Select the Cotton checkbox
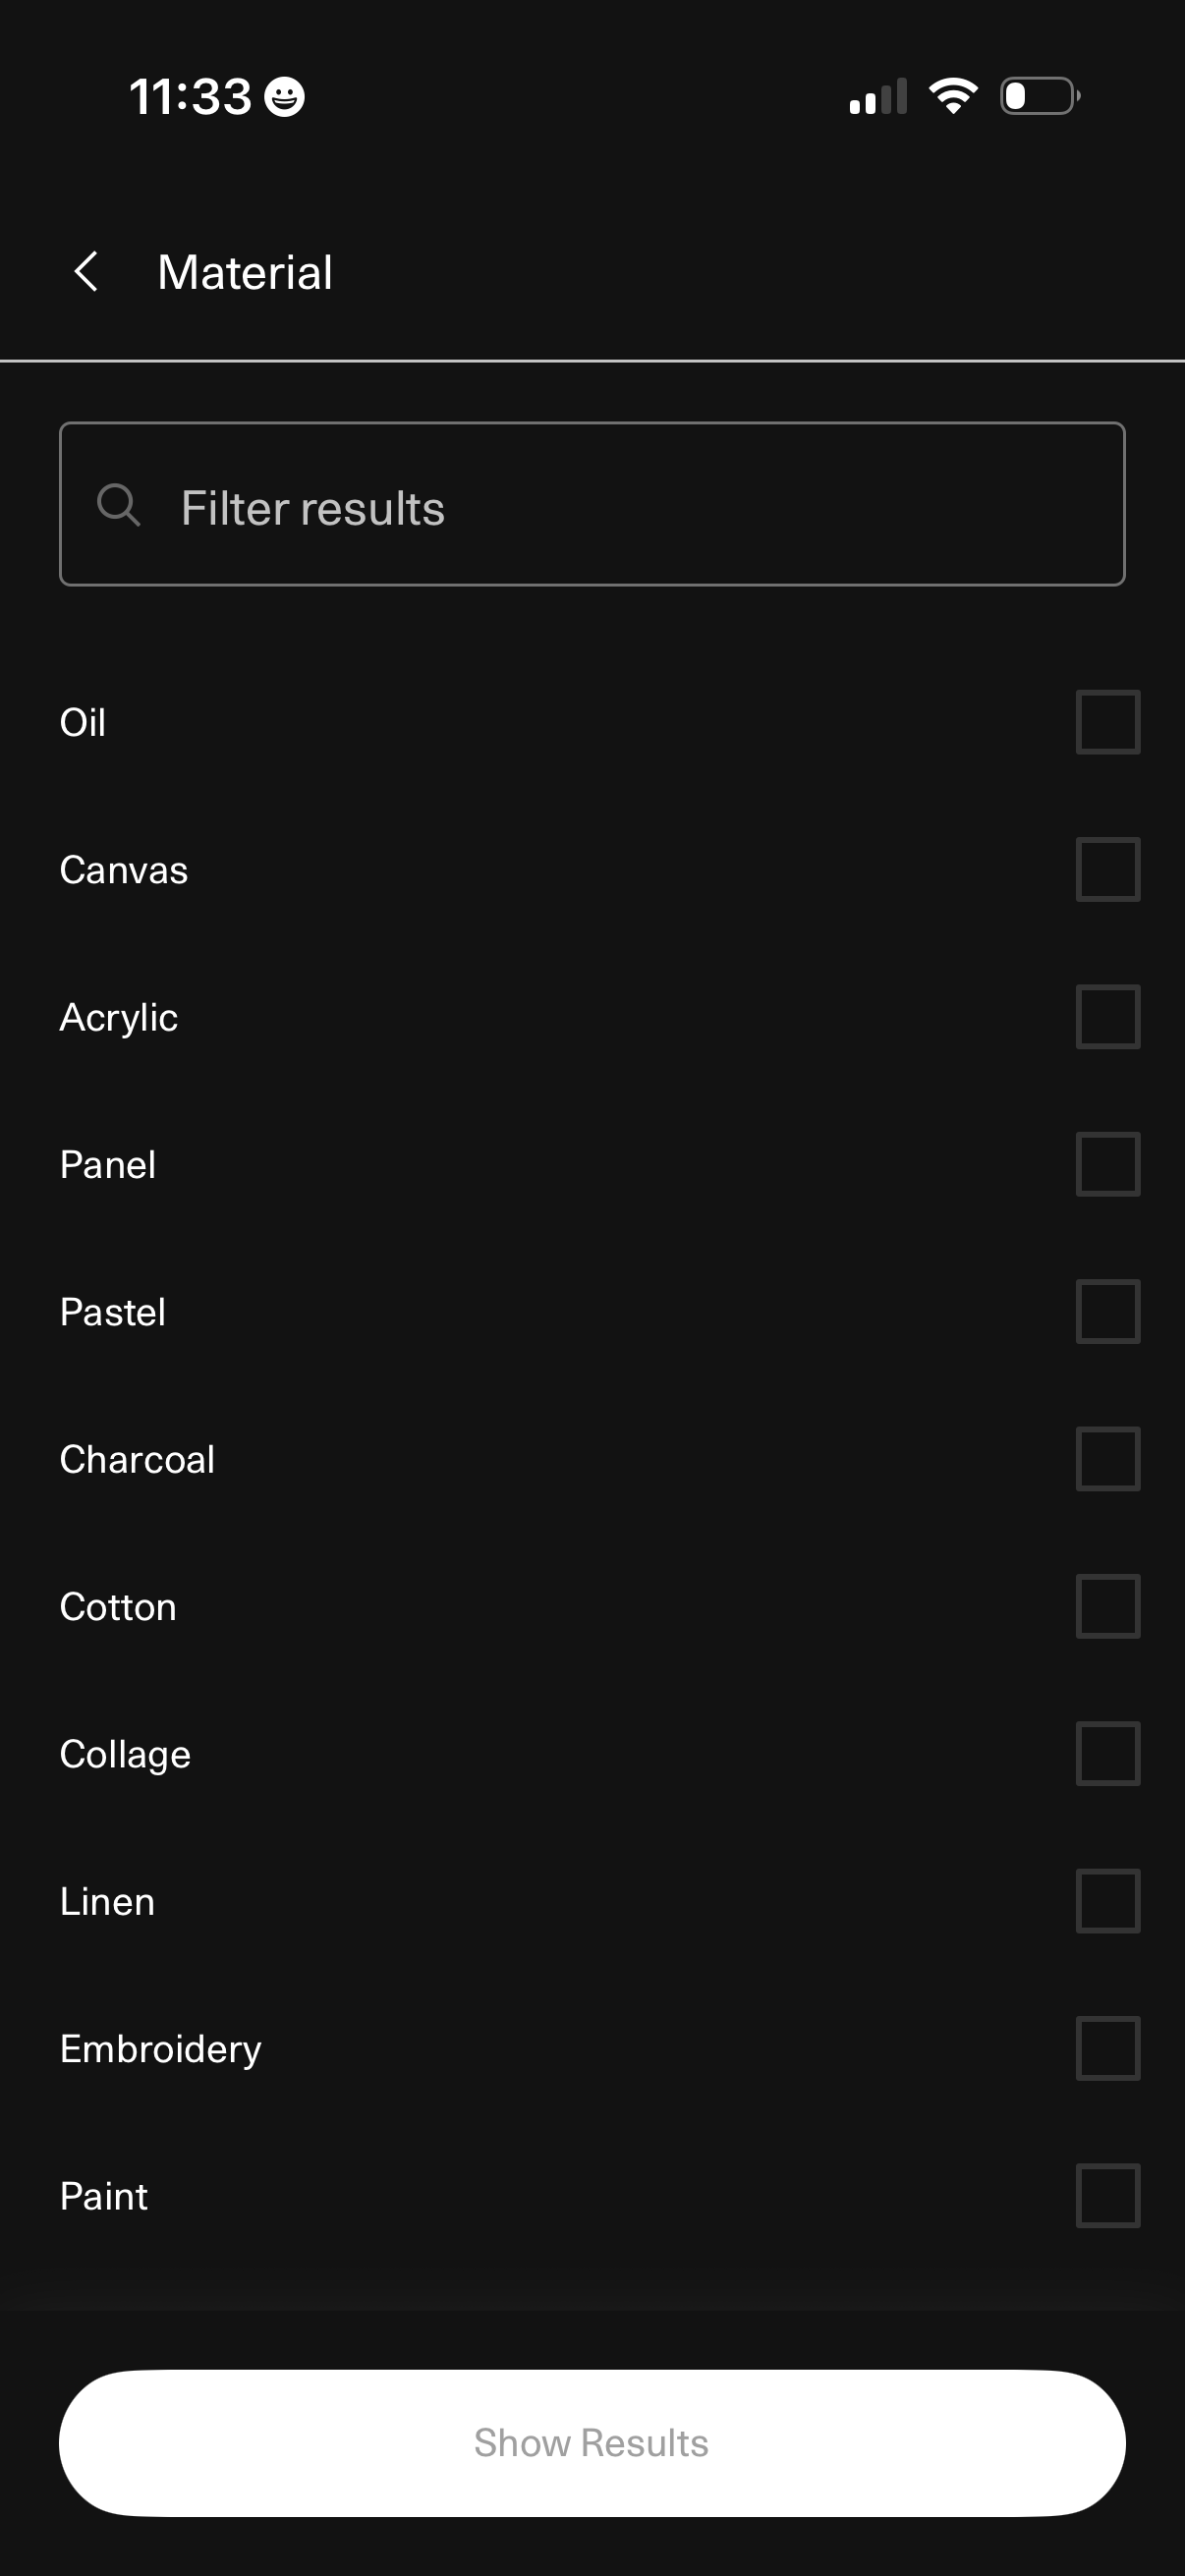Screen dimensions: 1185x2576 1107,1606
